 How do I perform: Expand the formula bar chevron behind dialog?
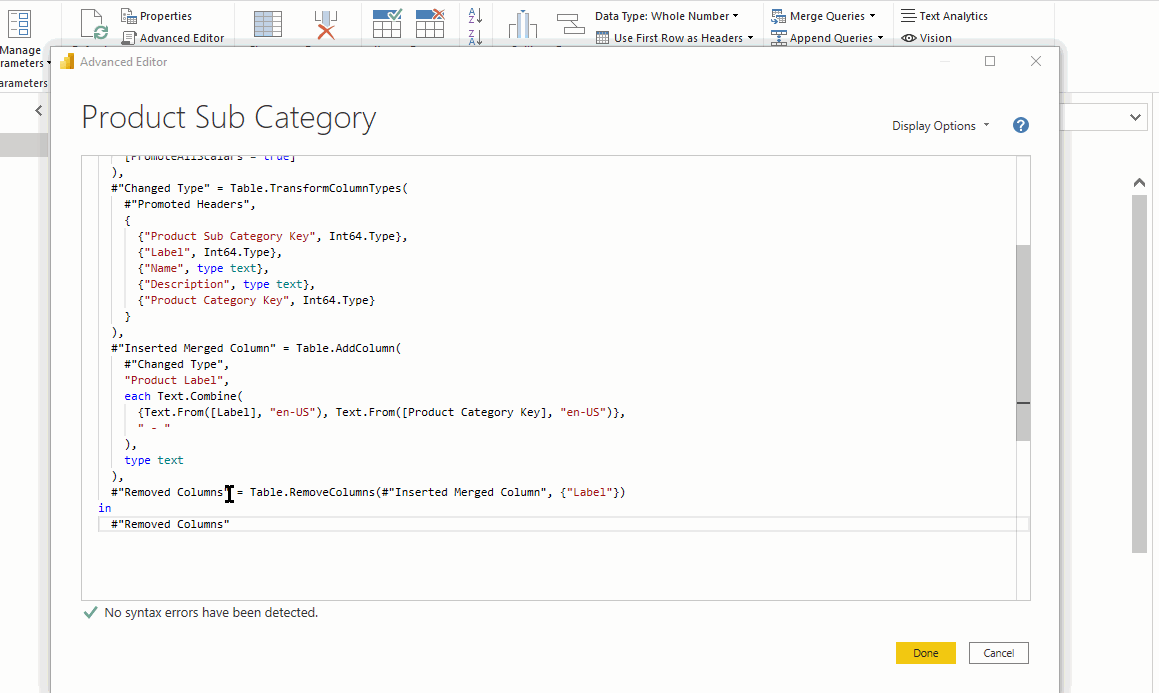point(1135,117)
